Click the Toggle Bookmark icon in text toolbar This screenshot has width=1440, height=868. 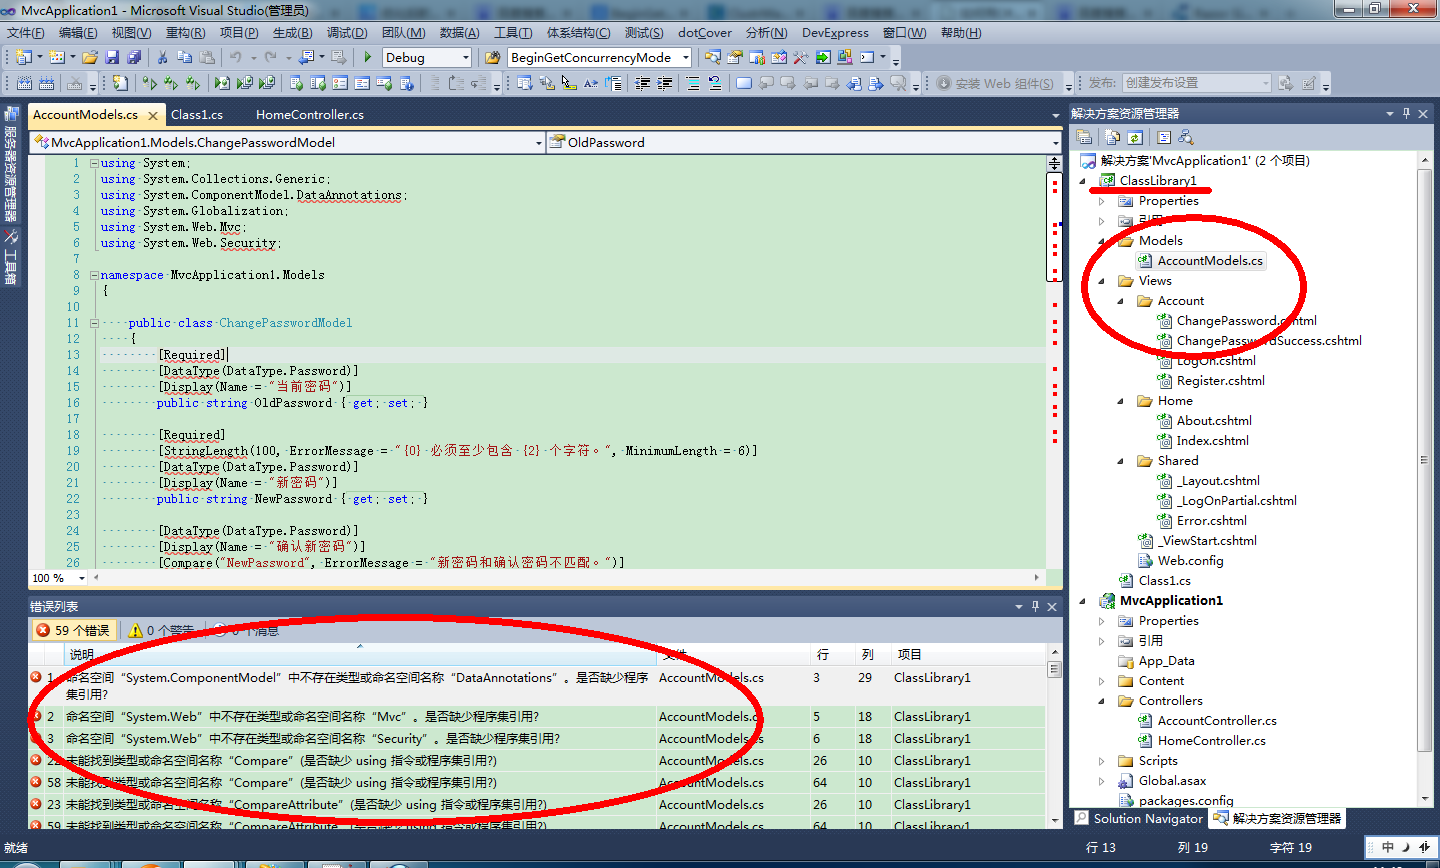coord(743,83)
